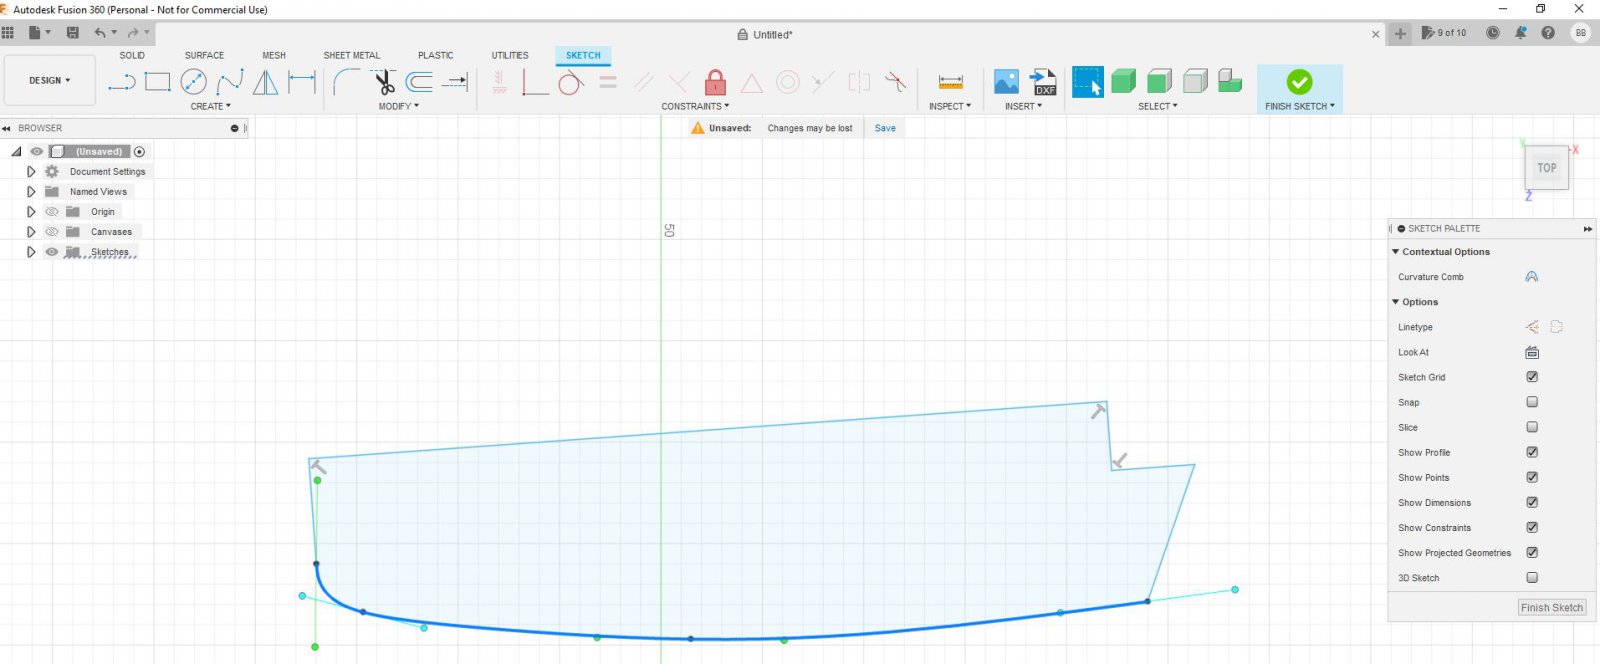This screenshot has height=664, width=1600.
Task: Apply the Fix/Unfix lock constraint
Action: click(715, 82)
